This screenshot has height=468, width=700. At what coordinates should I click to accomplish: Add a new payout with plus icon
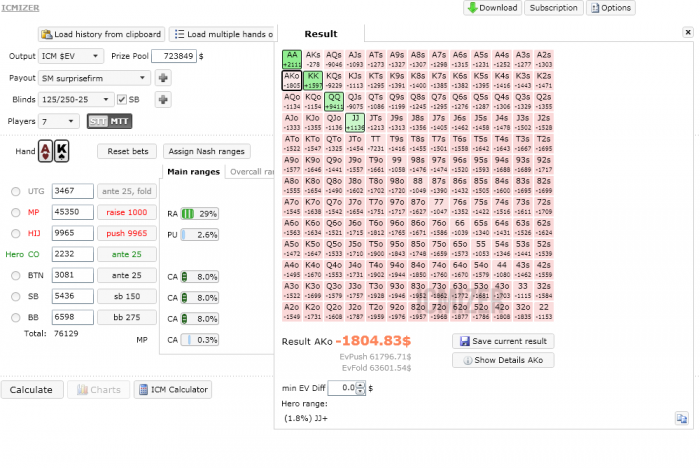coord(163,78)
